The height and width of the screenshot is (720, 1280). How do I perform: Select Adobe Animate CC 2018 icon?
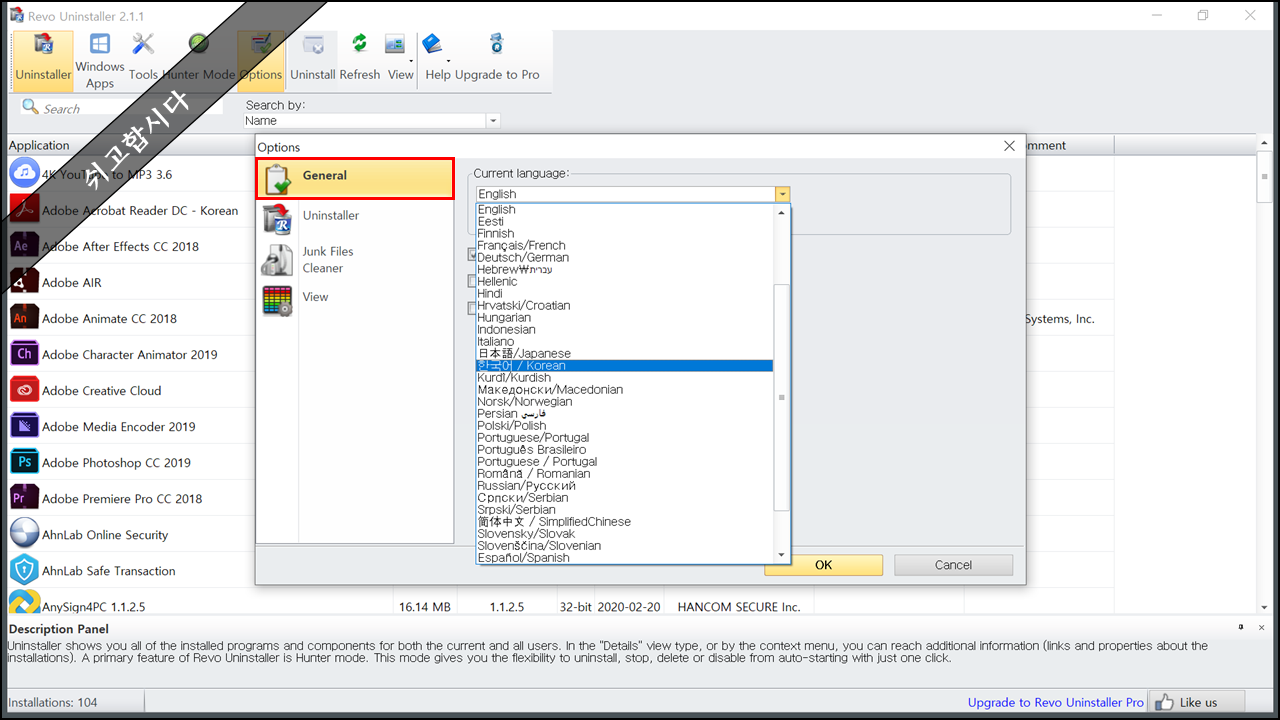tap(24, 318)
